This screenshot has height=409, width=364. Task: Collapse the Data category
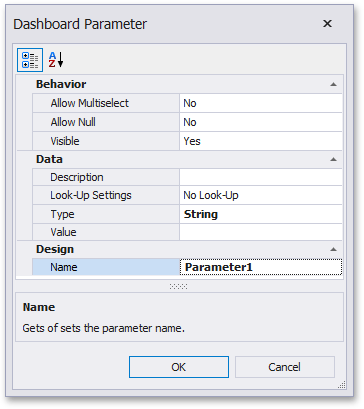coord(333,159)
